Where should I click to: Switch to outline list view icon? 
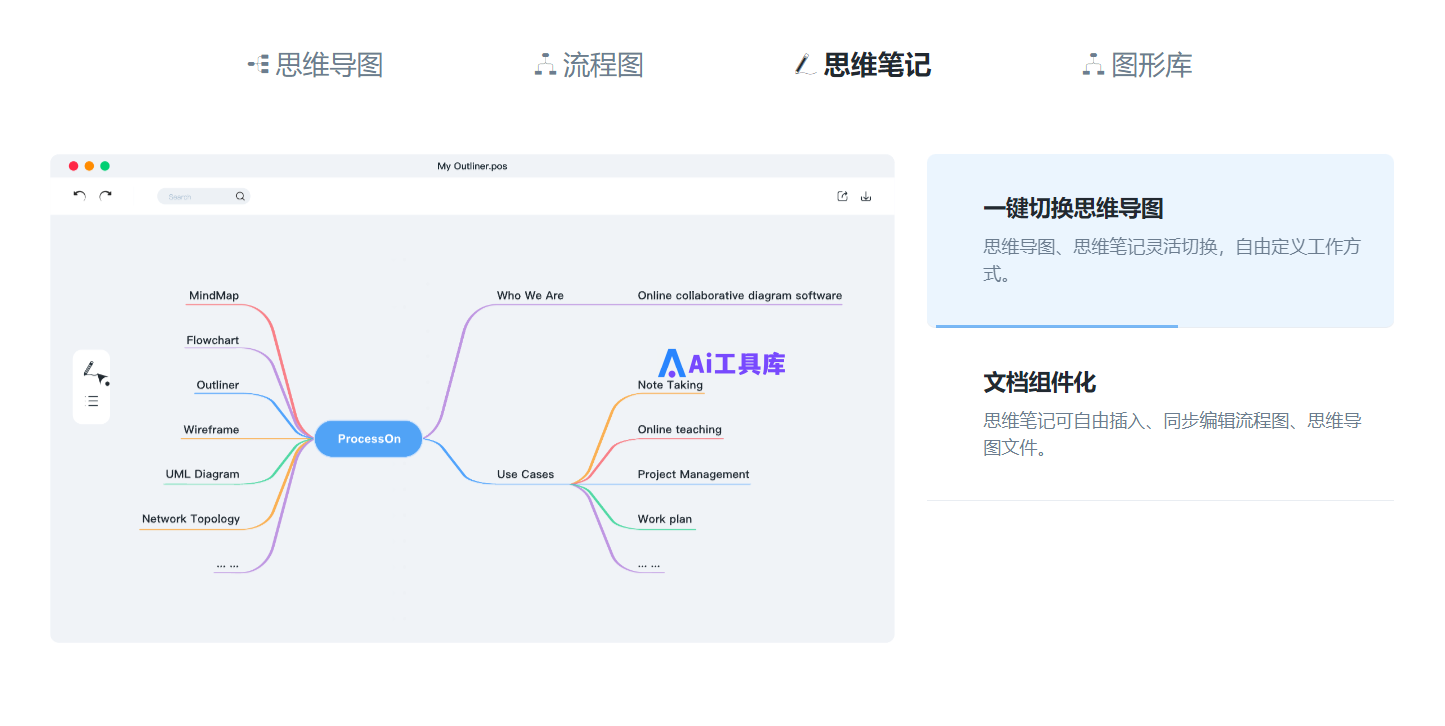93,401
